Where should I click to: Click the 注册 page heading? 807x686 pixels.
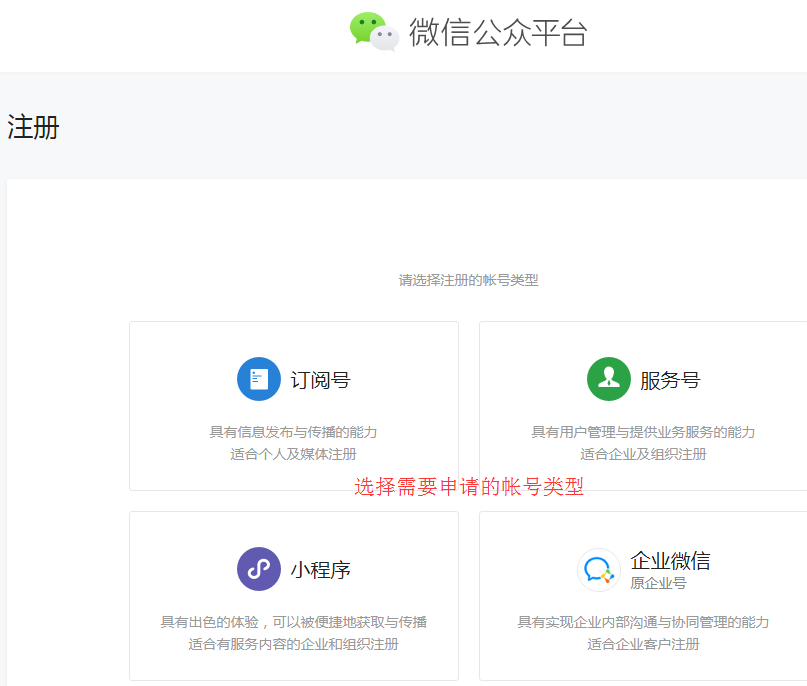tap(33, 127)
